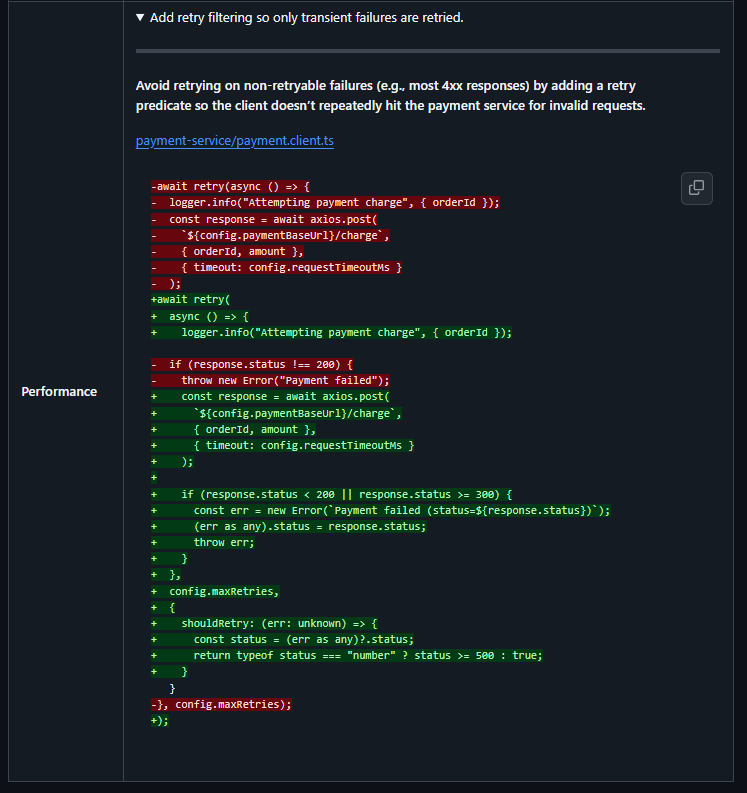This screenshot has width=747, height=793.
Task: Click added line '(err as any).status = response.status;'
Action: click(288, 527)
